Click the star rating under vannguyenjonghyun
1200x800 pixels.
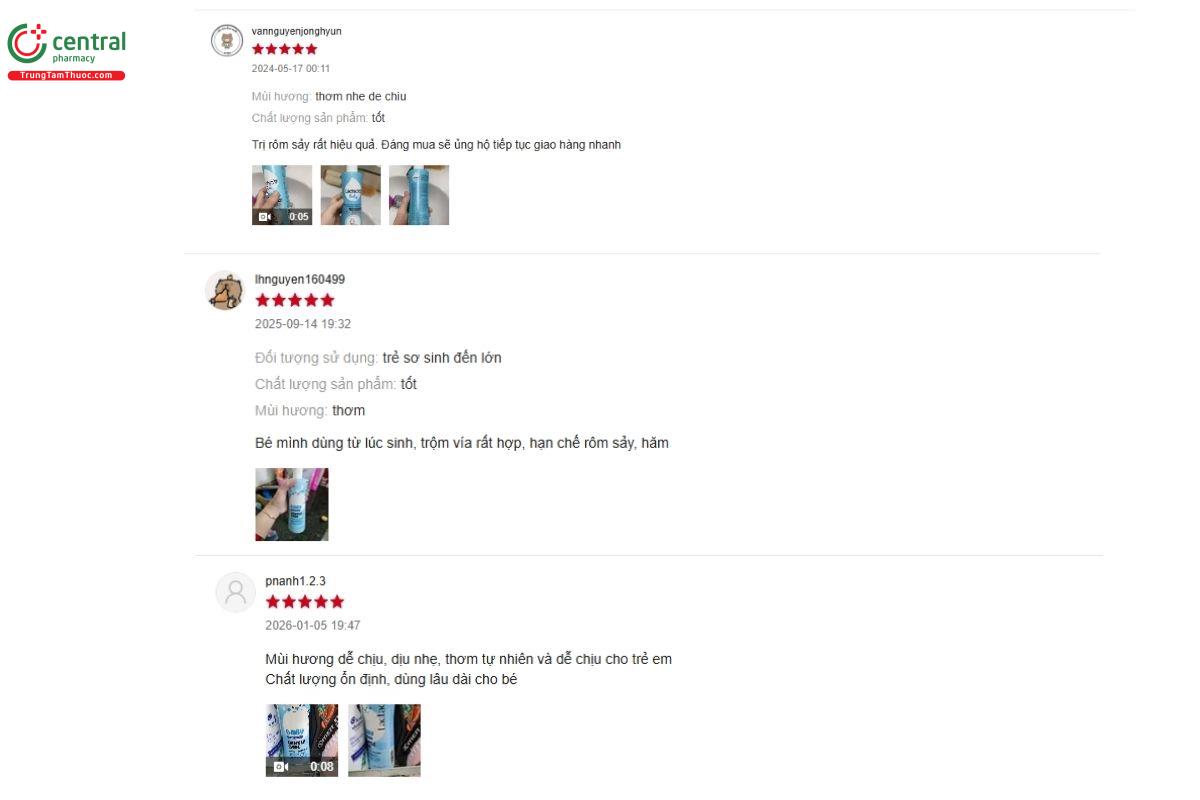(285, 49)
